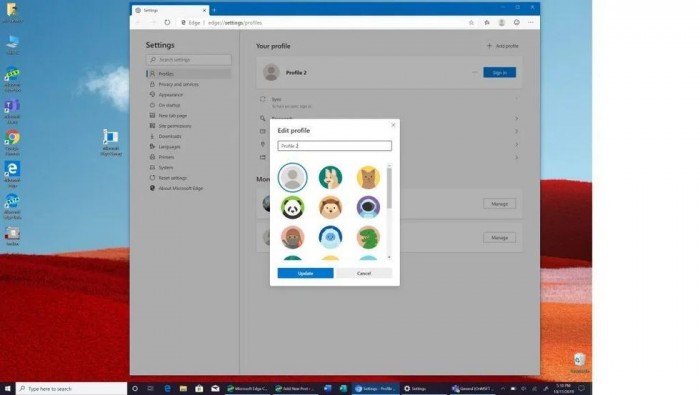Click the Search settings box
Image resolution: width=700 pixels, height=395 pixels.
(188, 60)
